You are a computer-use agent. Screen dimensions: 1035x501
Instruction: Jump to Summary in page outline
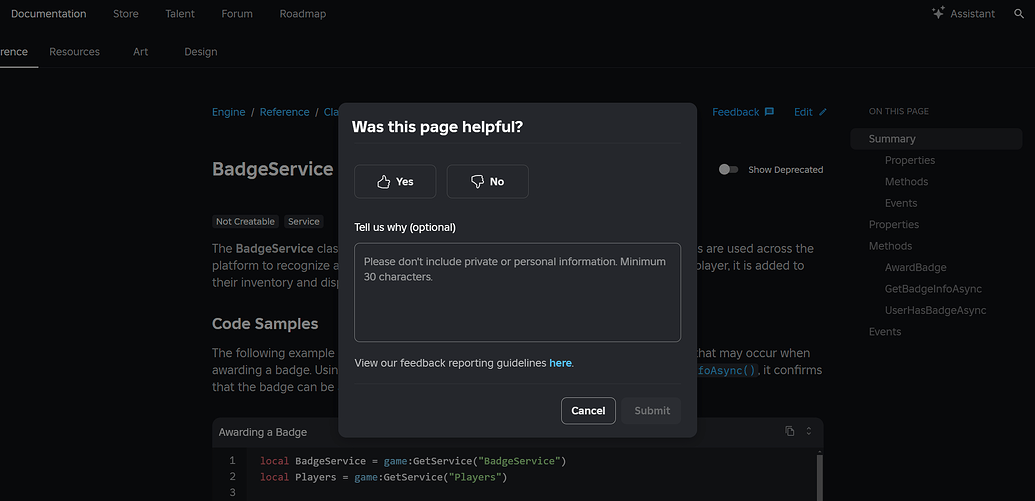(936, 139)
